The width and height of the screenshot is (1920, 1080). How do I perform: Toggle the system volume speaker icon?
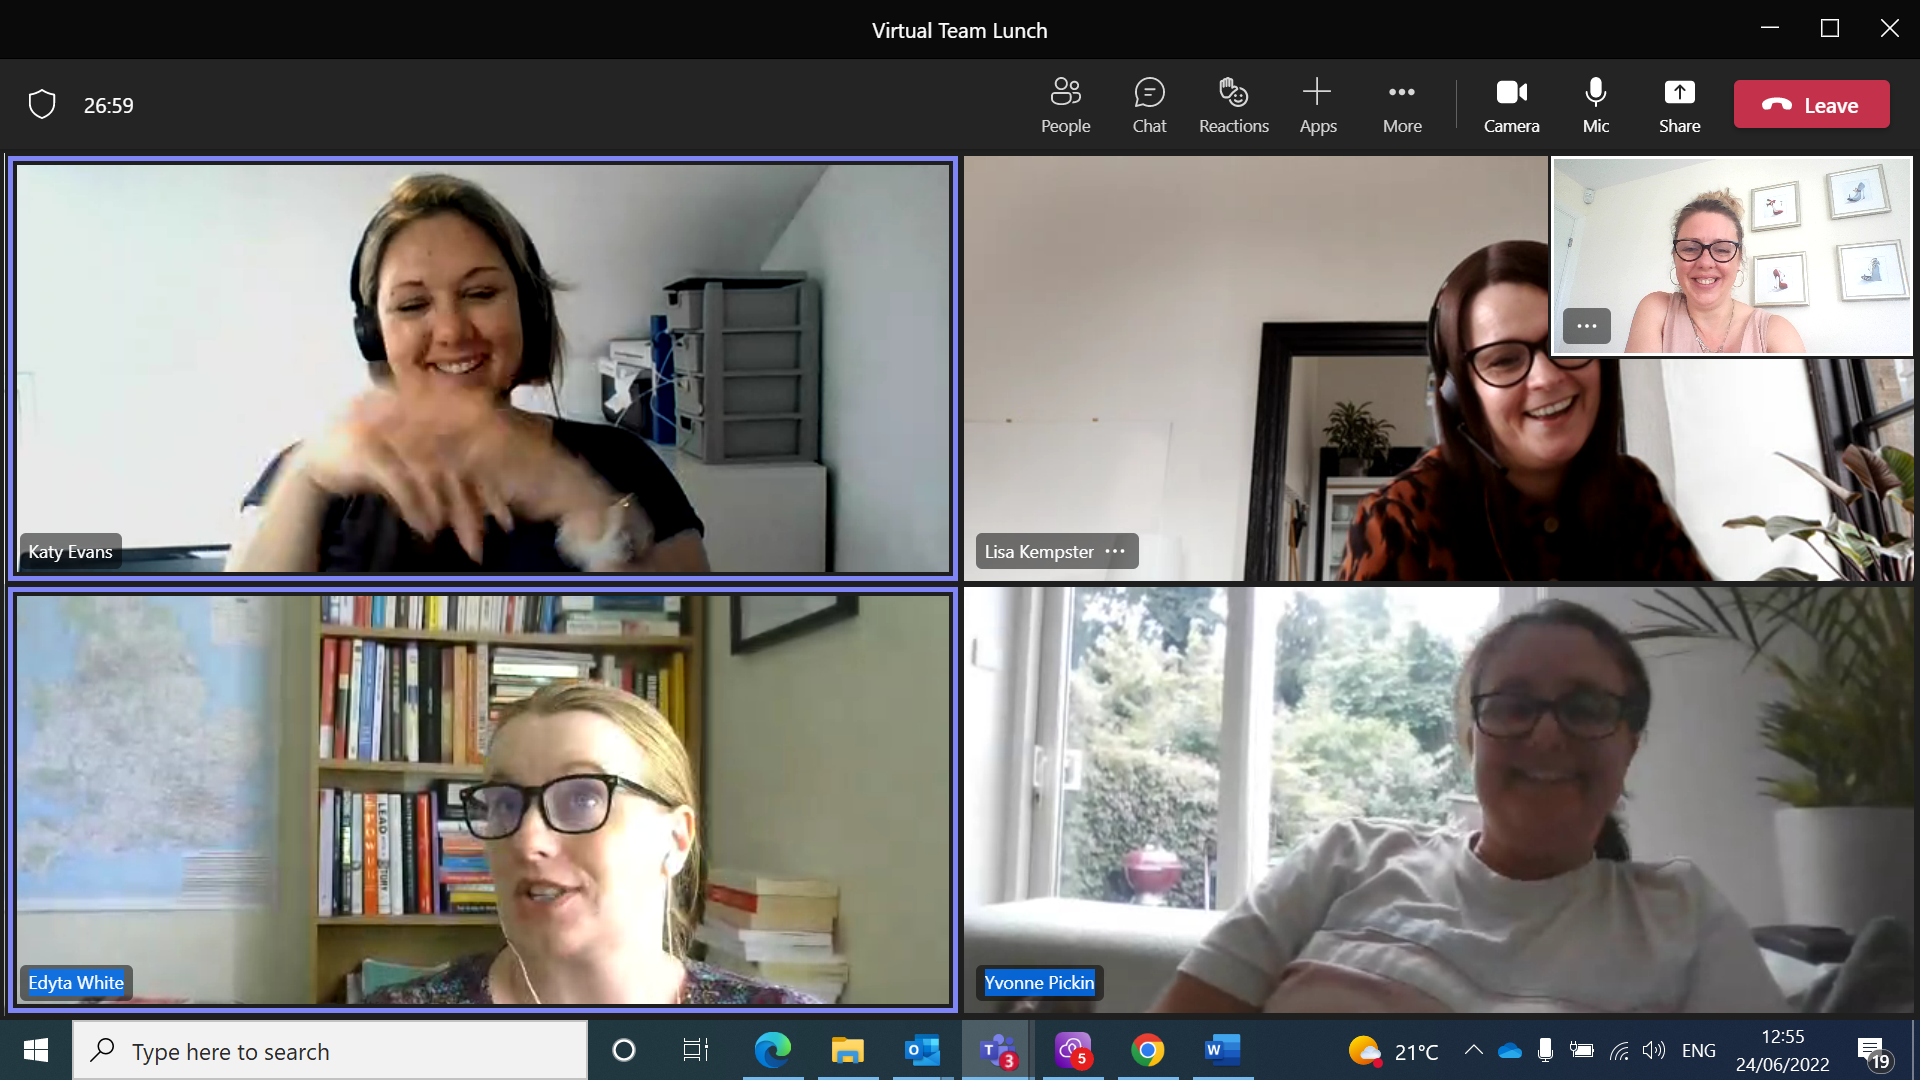click(1654, 1050)
